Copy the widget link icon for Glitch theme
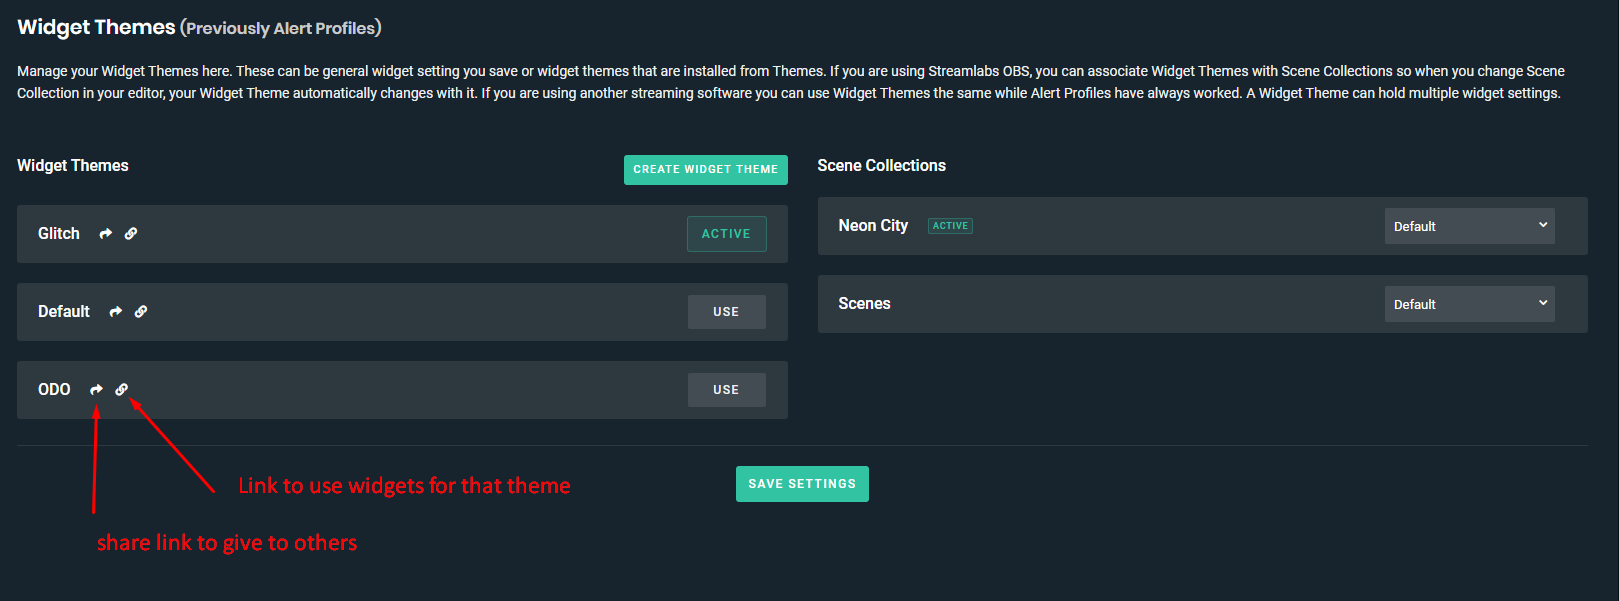Viewport: 1619px width, 601px height. point(131,234)
